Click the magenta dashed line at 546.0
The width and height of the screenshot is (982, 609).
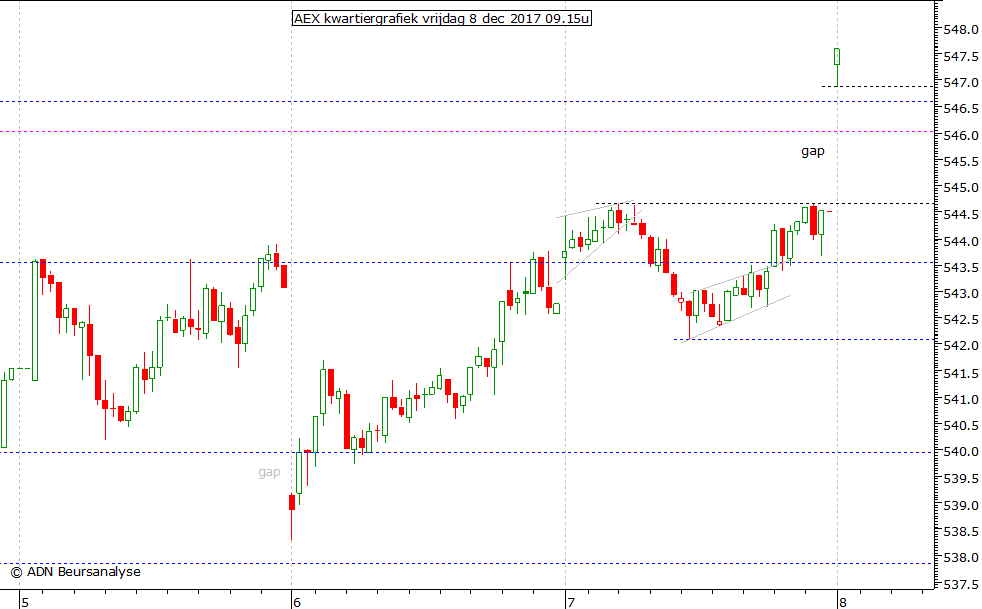pos(467,132)
